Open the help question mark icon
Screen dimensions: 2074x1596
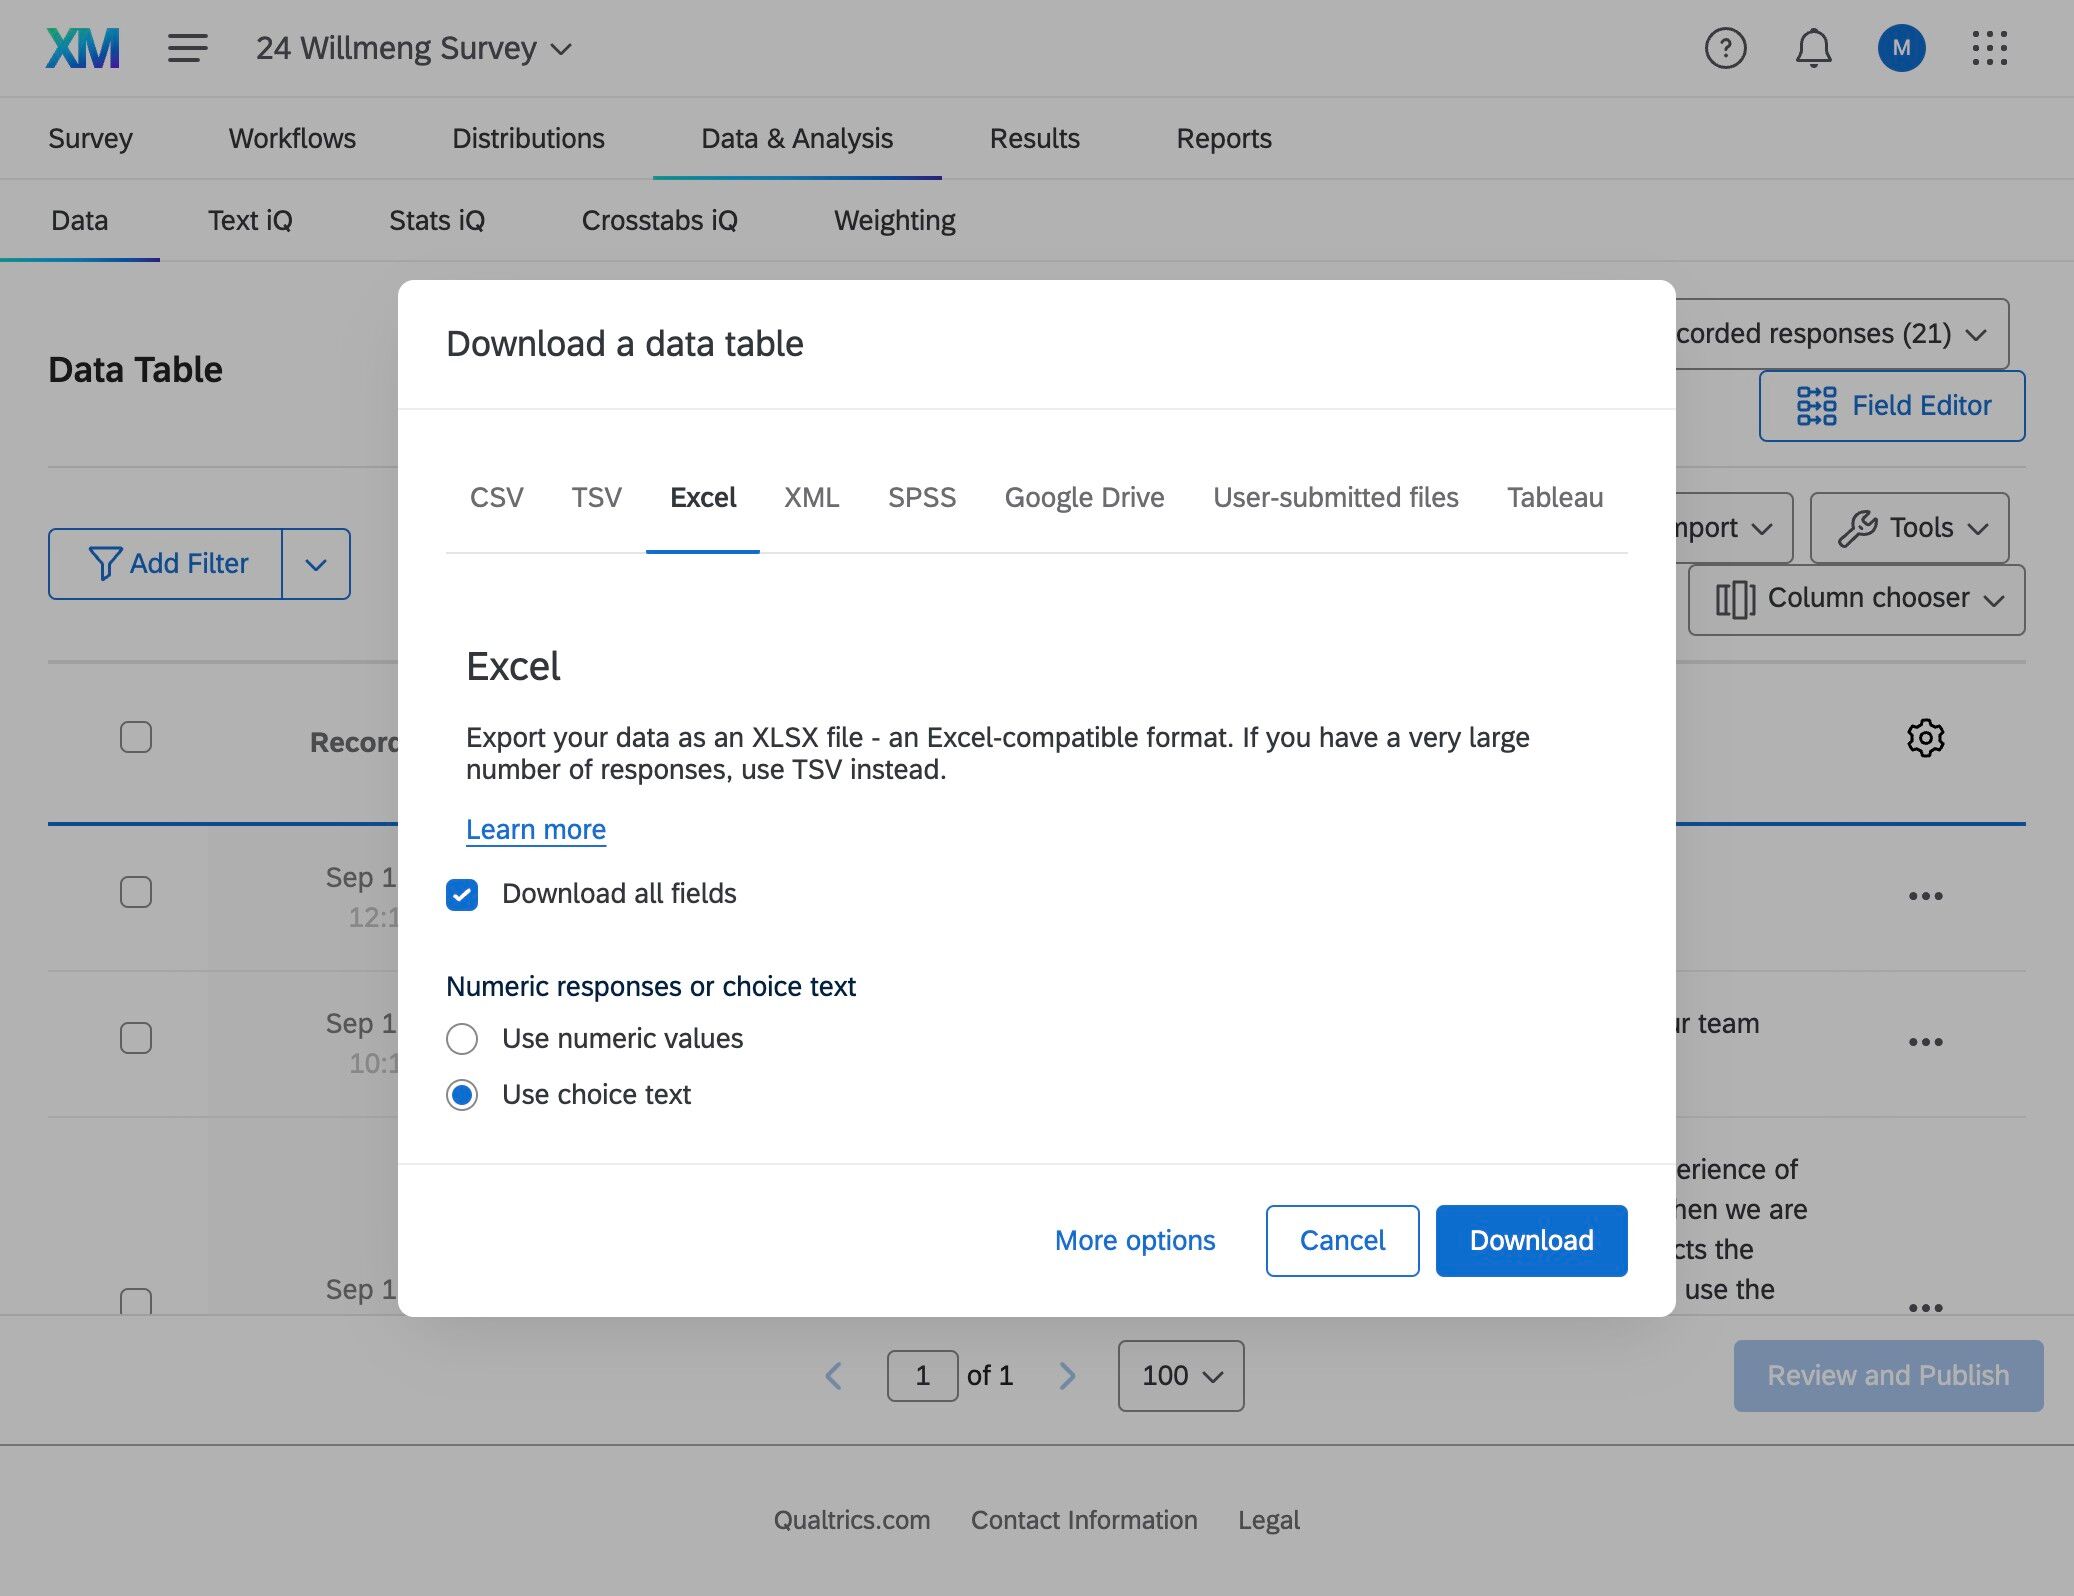[x=1725, y=48]
